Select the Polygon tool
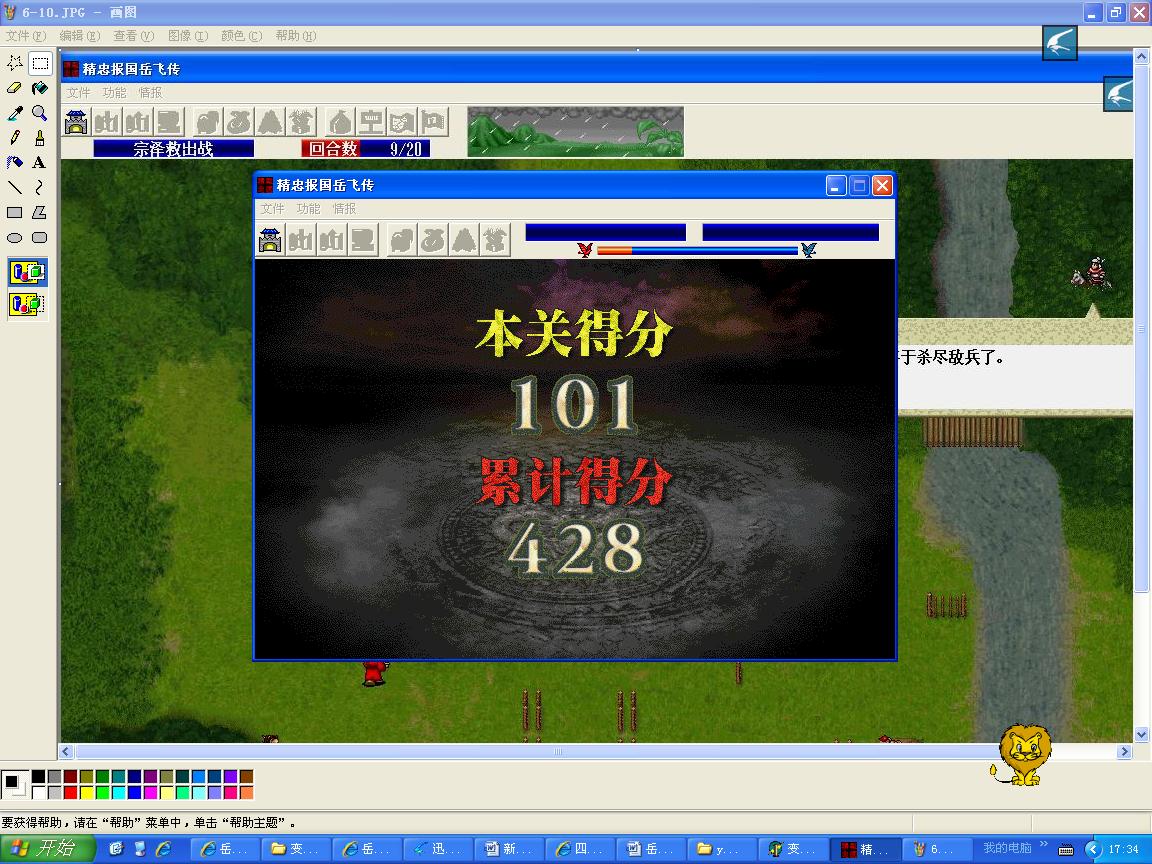 click(40, 212)
